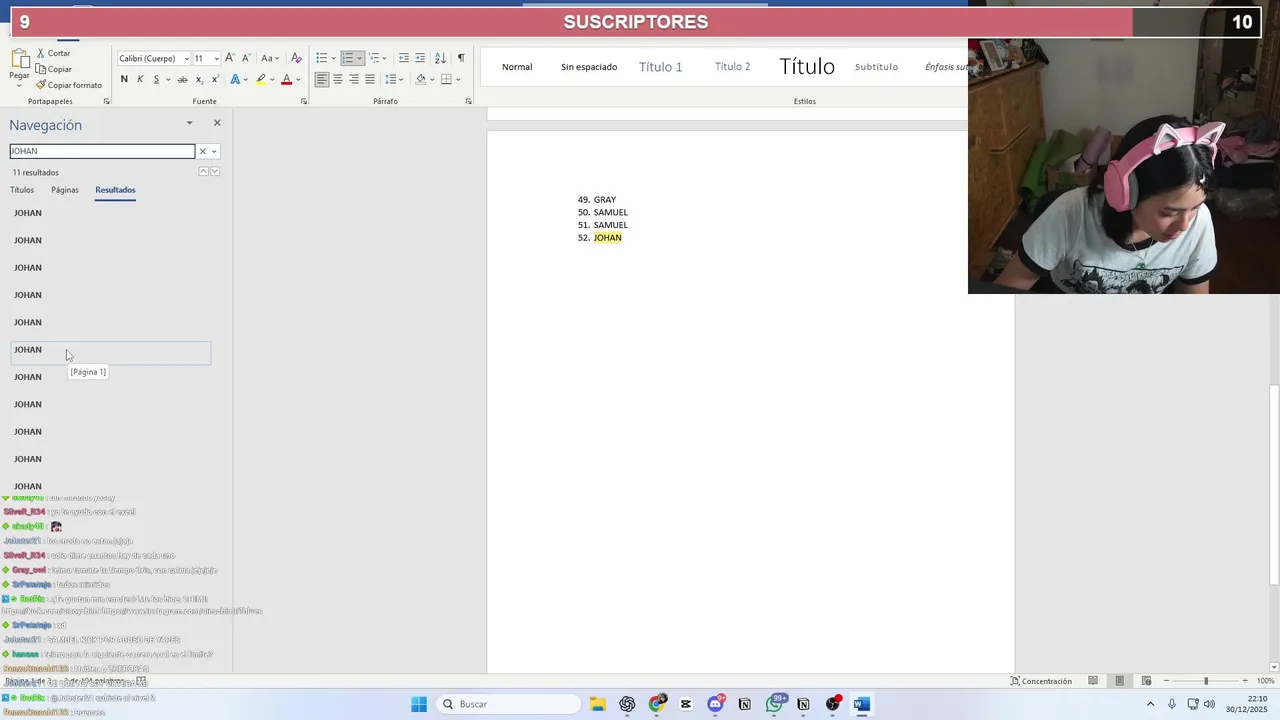Screen dimensions: 1280x720
Task: Select print layout view button
Action: pos(1119,681)
